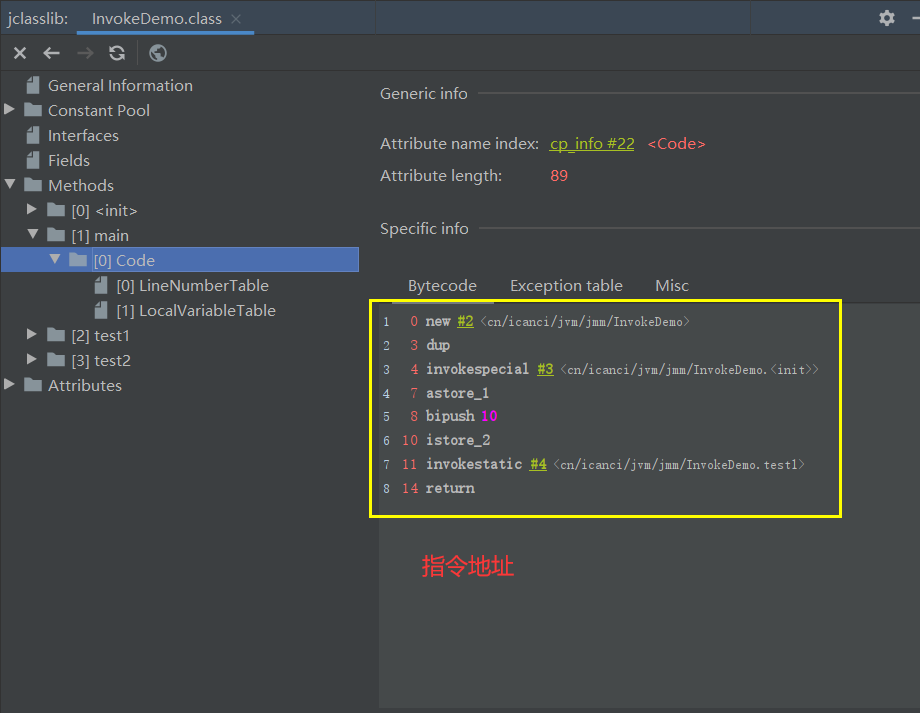Click Attributes folder icon
The height and width of the screenshot is (713, 920).
coord(33,384)
